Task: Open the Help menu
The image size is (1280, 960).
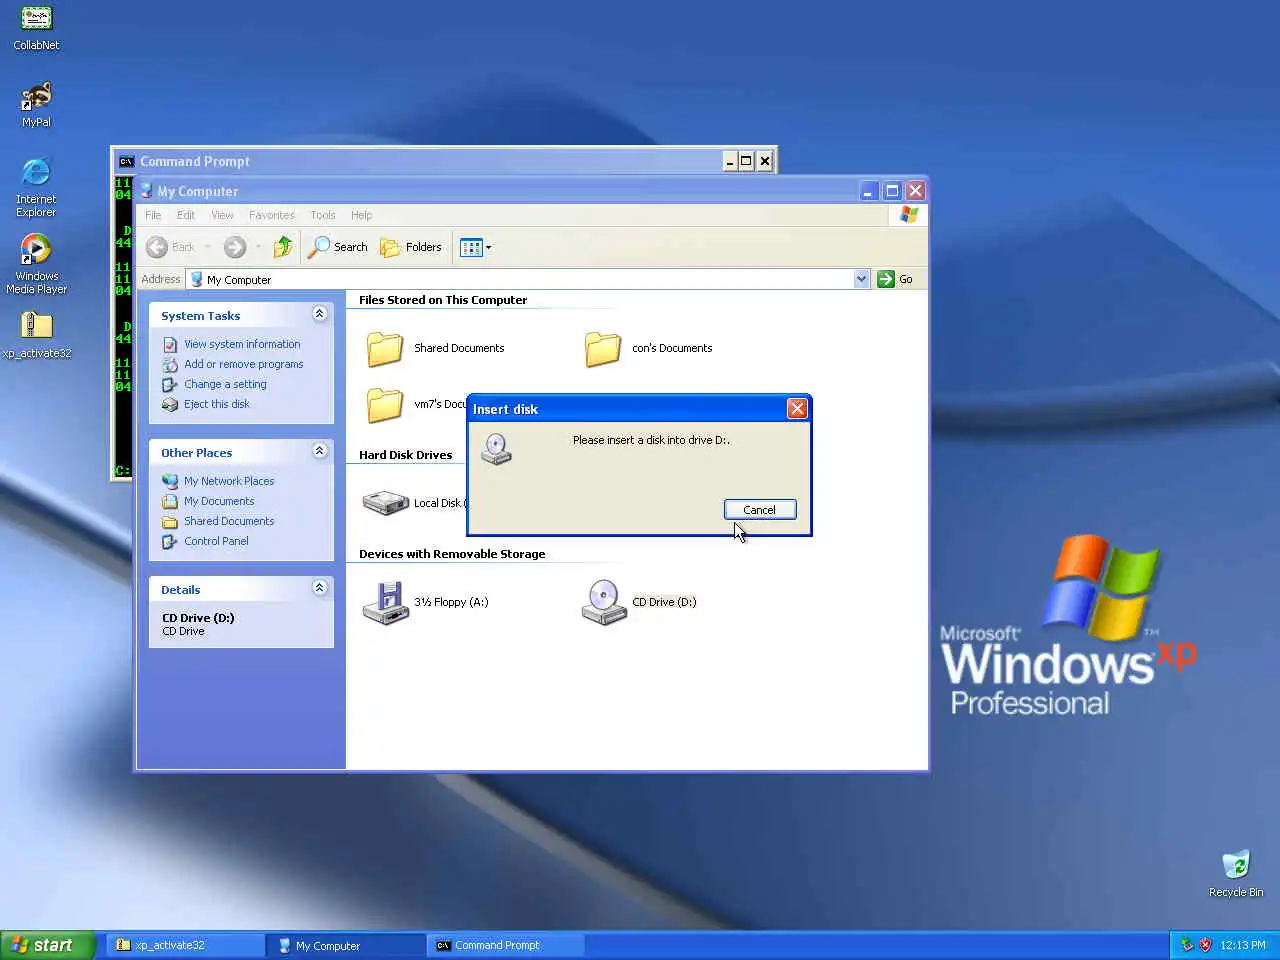Action: (362, 215)
